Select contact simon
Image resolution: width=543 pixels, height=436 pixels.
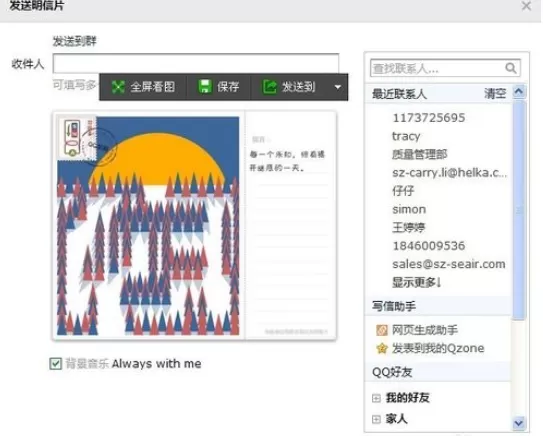pyautogui.click(x=409, y=209)
